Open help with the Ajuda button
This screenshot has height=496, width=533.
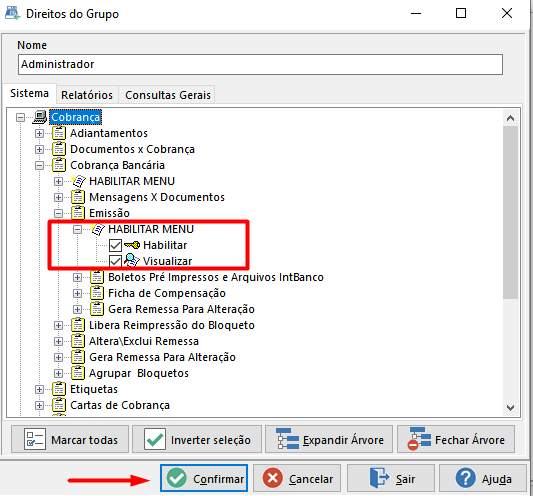483,478
